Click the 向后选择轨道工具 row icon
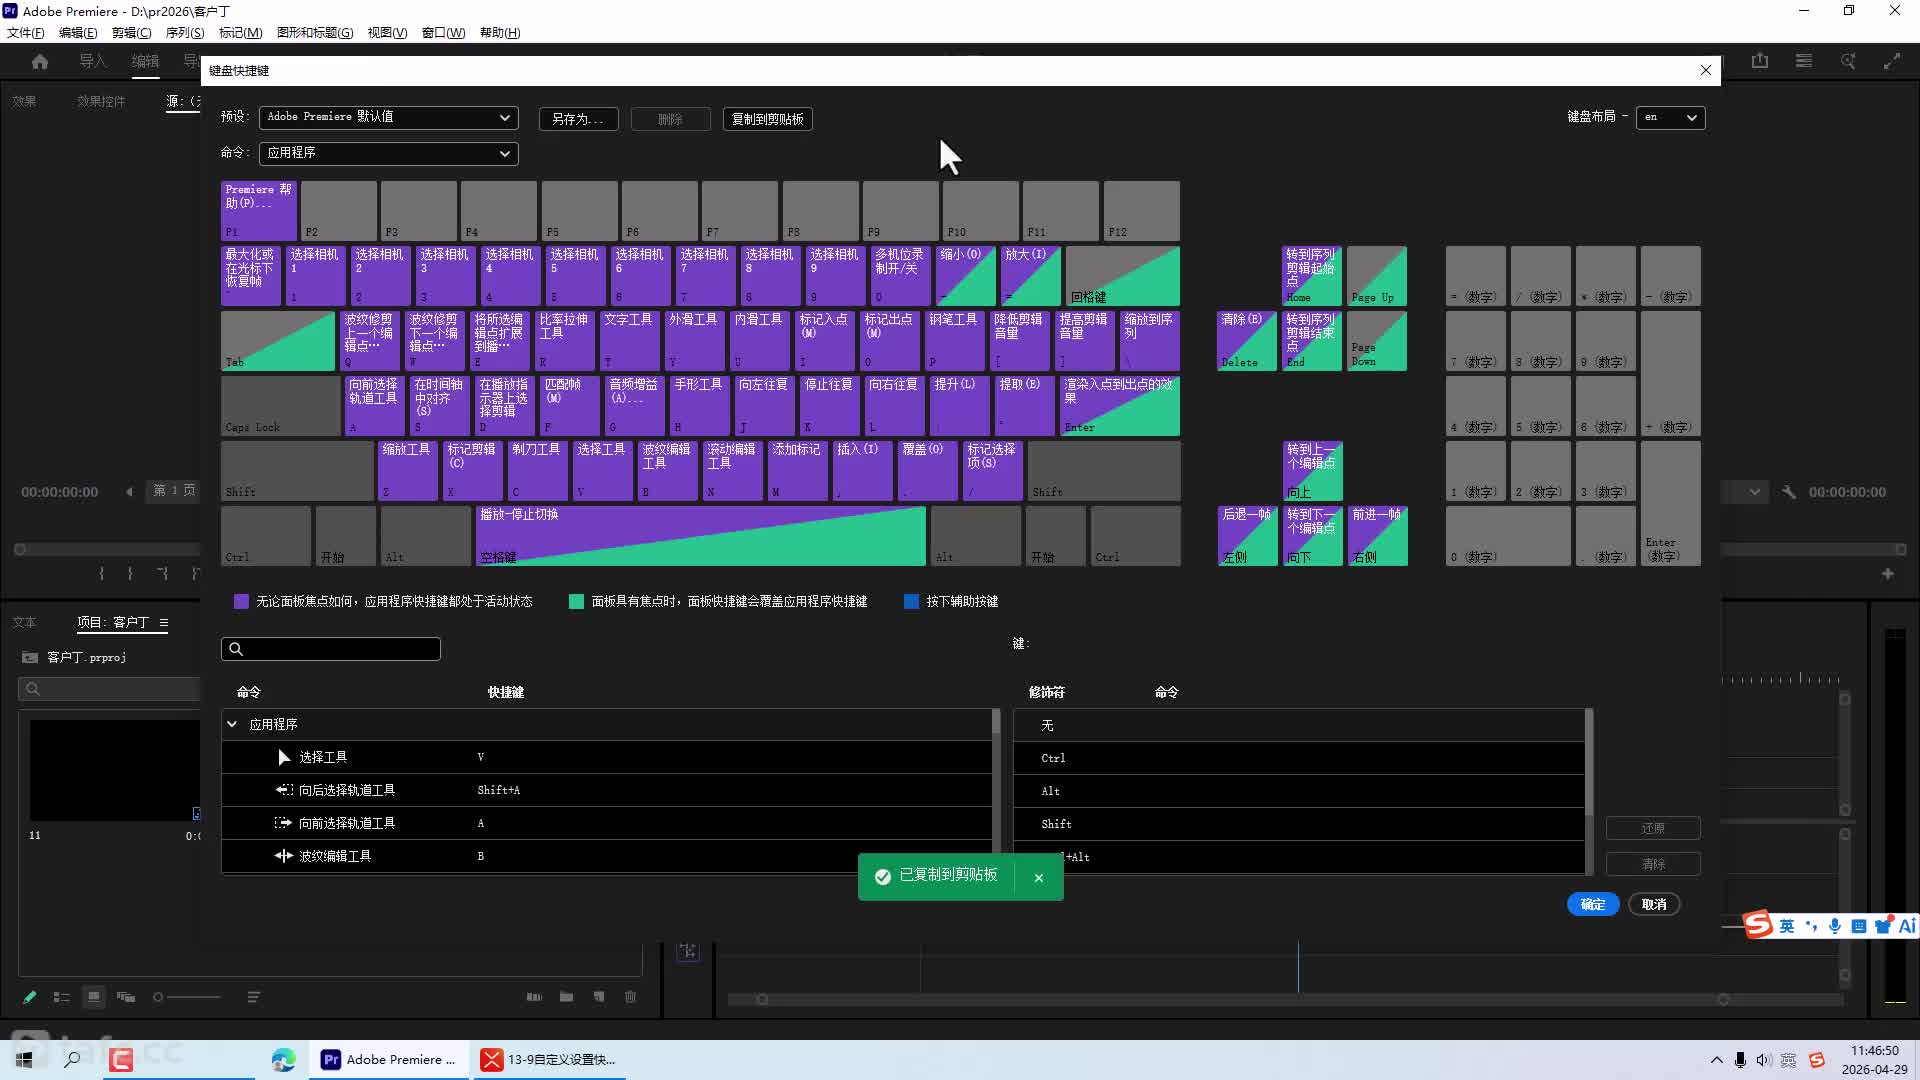The image size is (1920, 1080). 284,790
